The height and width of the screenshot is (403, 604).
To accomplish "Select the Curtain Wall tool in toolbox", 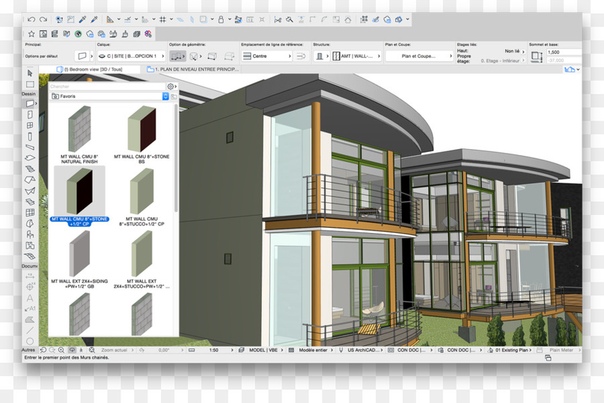I will click(30, 213).
